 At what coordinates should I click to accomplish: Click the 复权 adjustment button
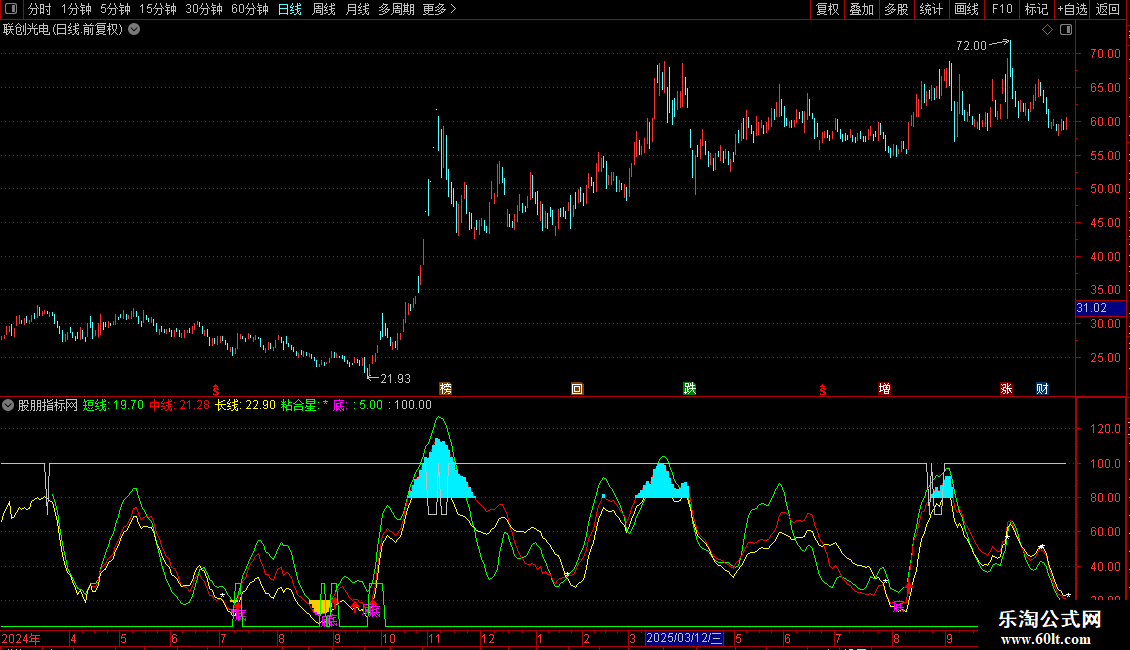pos(827,9)
